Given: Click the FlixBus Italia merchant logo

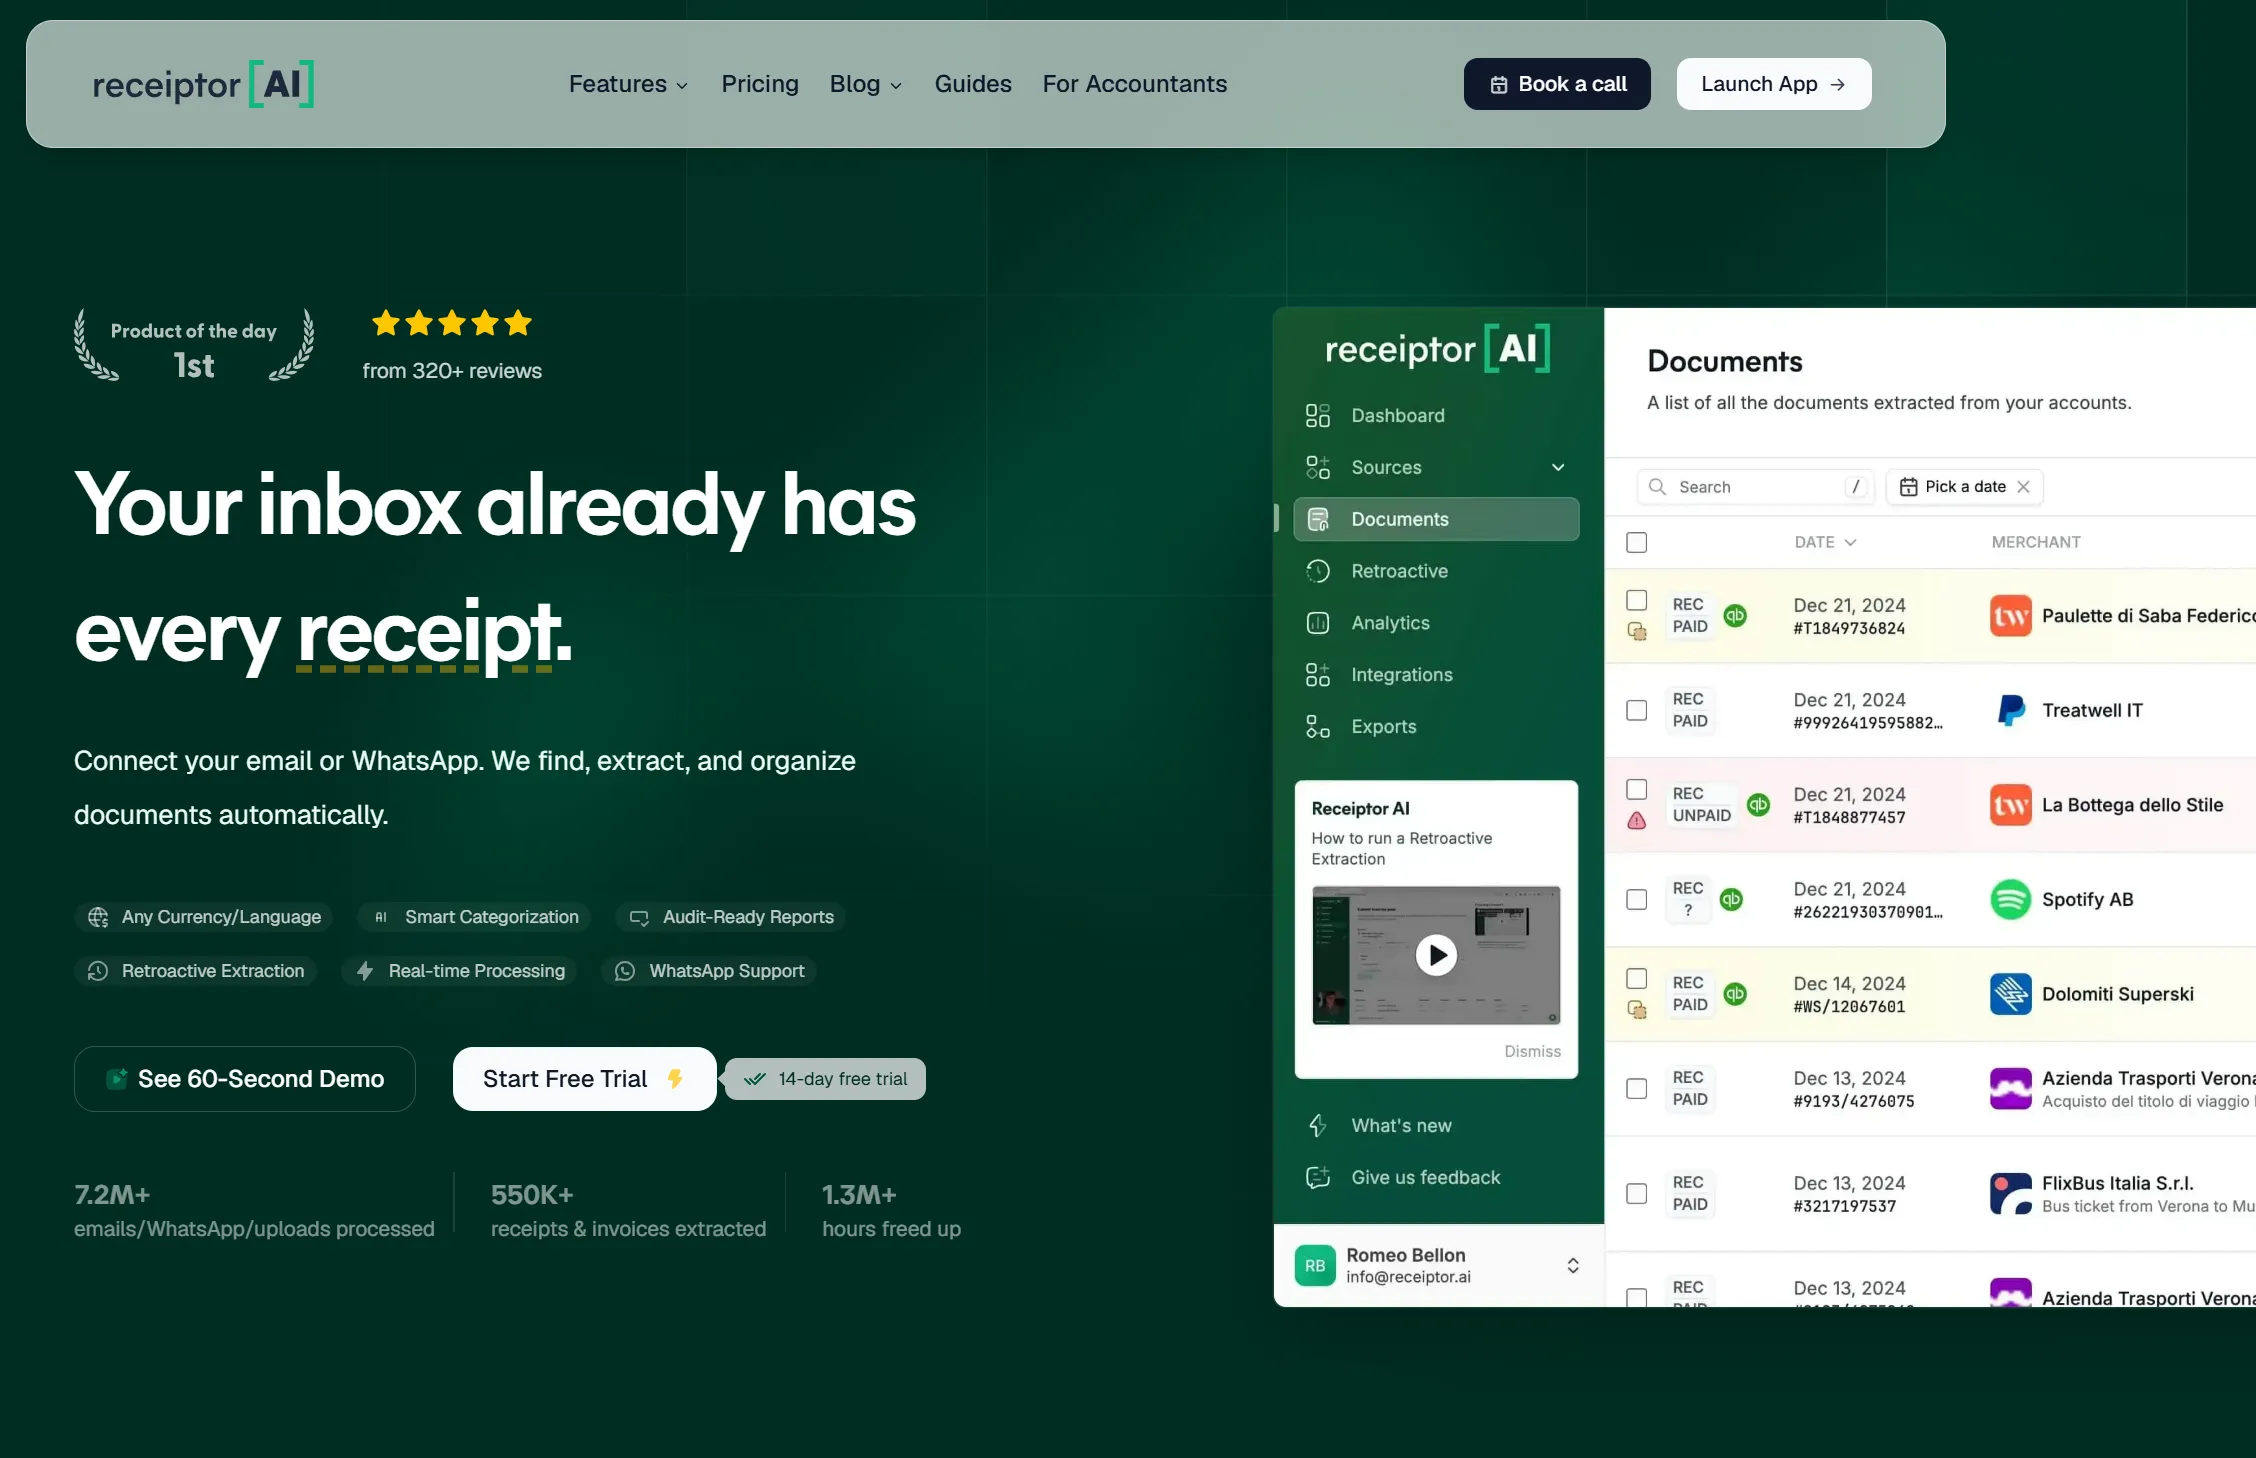Looking at the screenshot, I should (x=2011, y=1194).
